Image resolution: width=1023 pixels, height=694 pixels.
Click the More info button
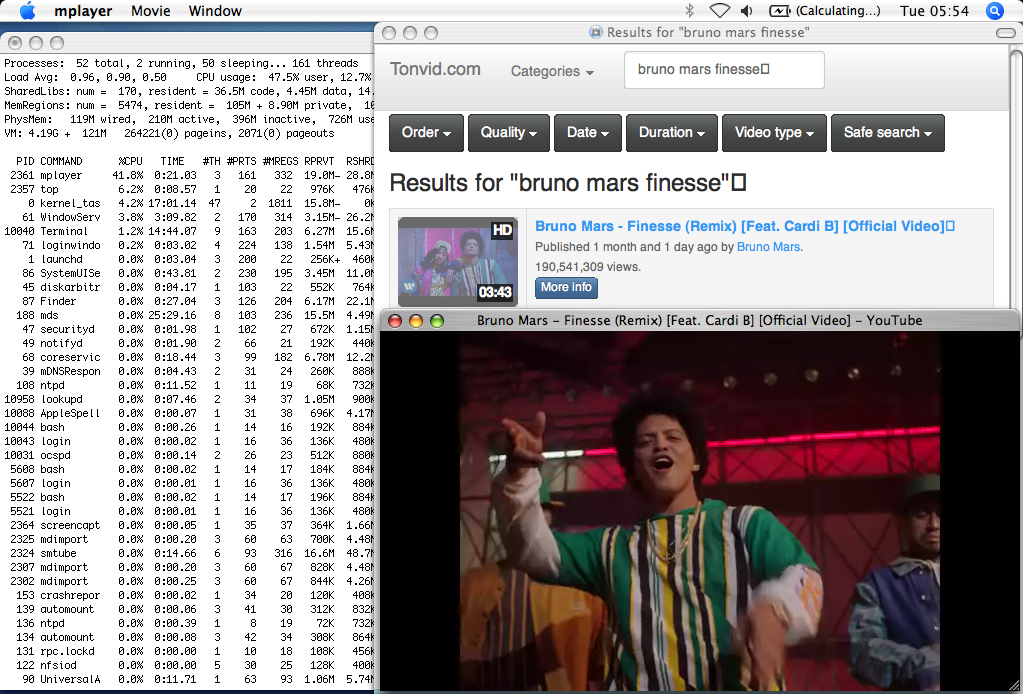(x=566, y=288)
